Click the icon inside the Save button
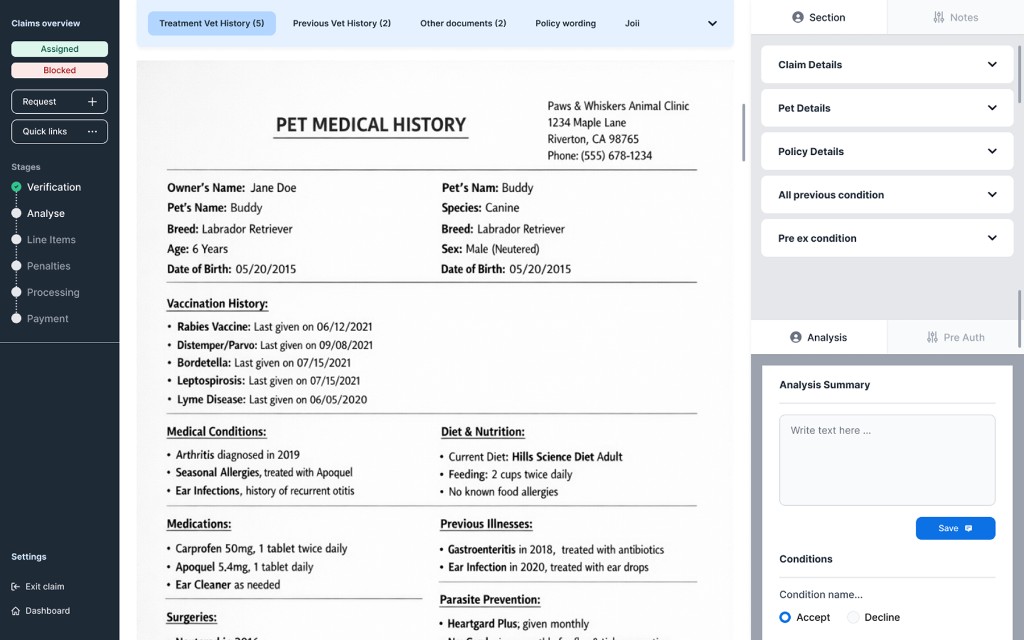This screenshot has height=640, width=1024. (x=968, y=528)
